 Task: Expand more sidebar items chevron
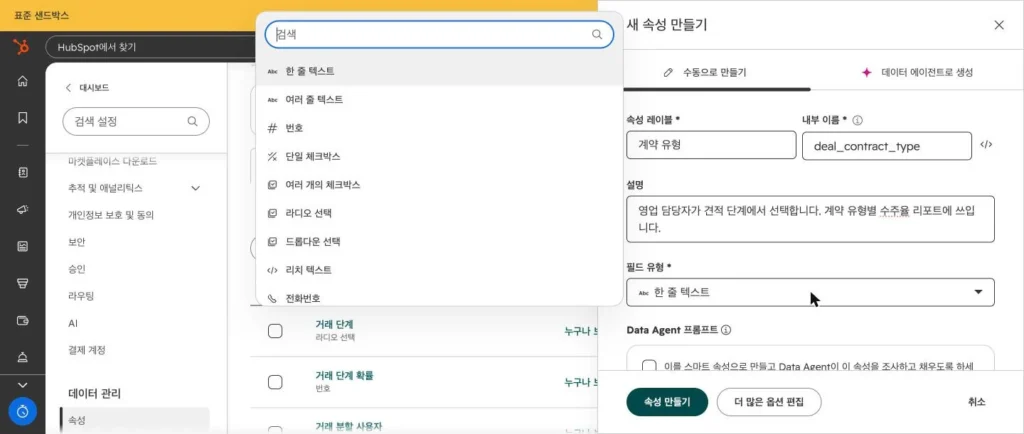click(22, 386)
